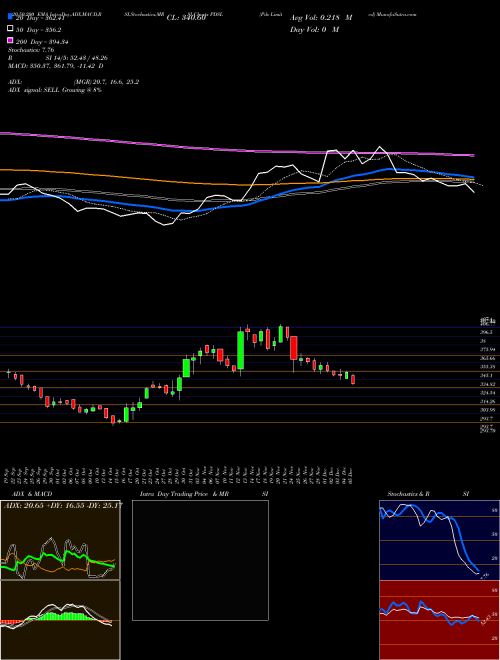Click the 396.5 price axis label
The height and width of the screenshot is (660, 500).
click(489, 332)
